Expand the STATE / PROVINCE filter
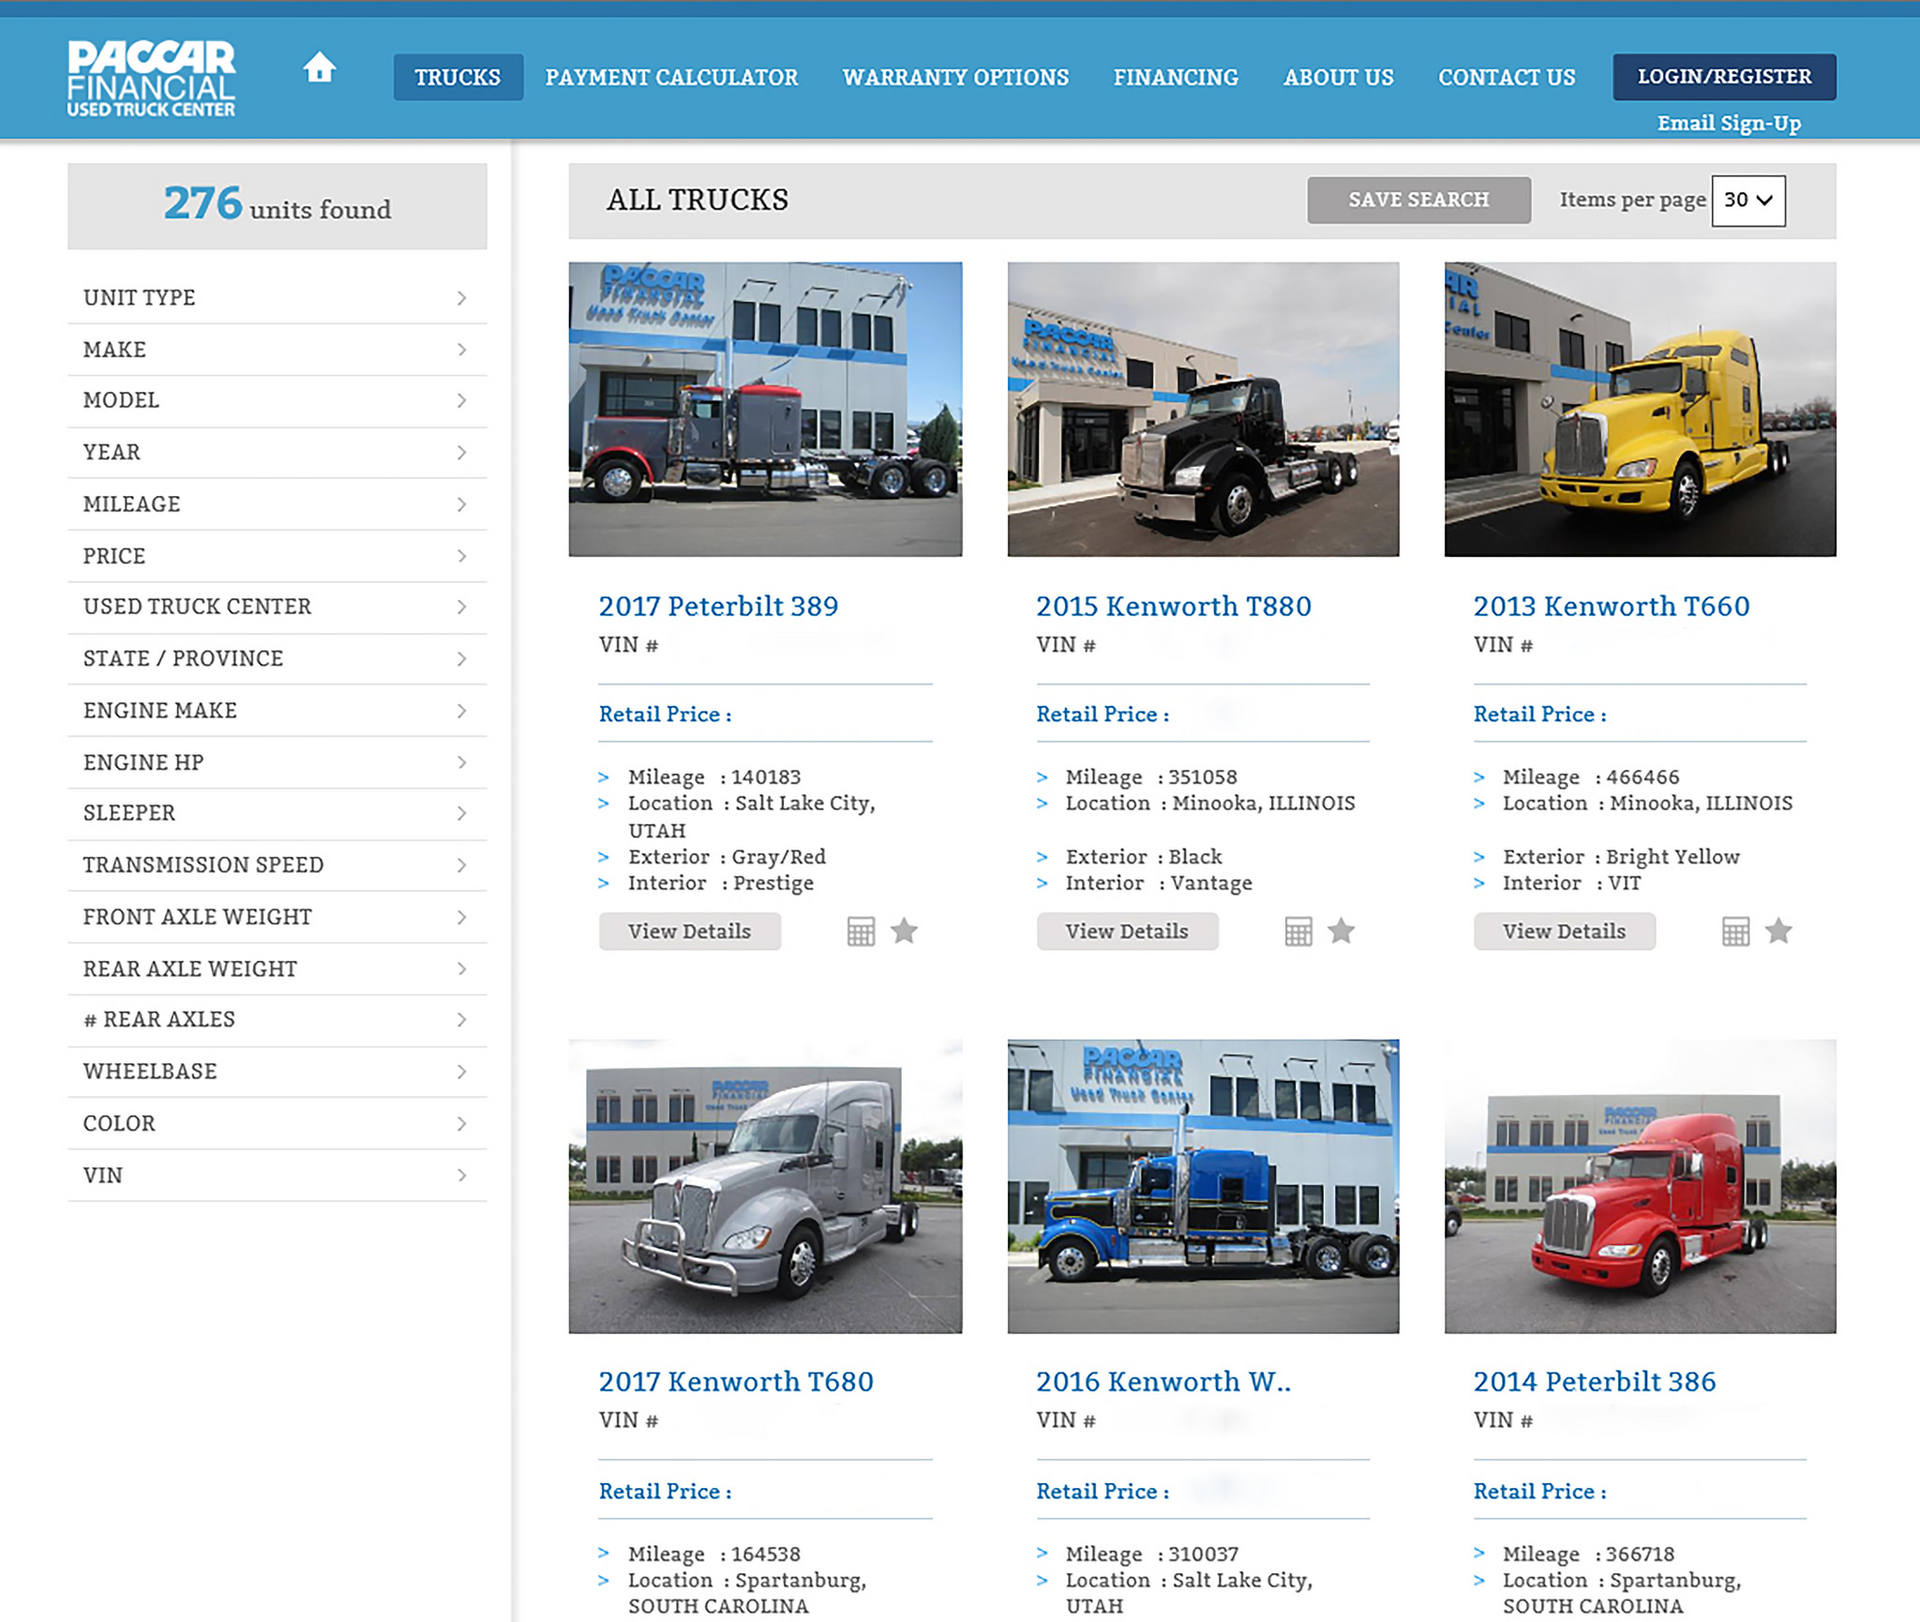Screen dimensions: 1920x1622 [x=276, y=658]
